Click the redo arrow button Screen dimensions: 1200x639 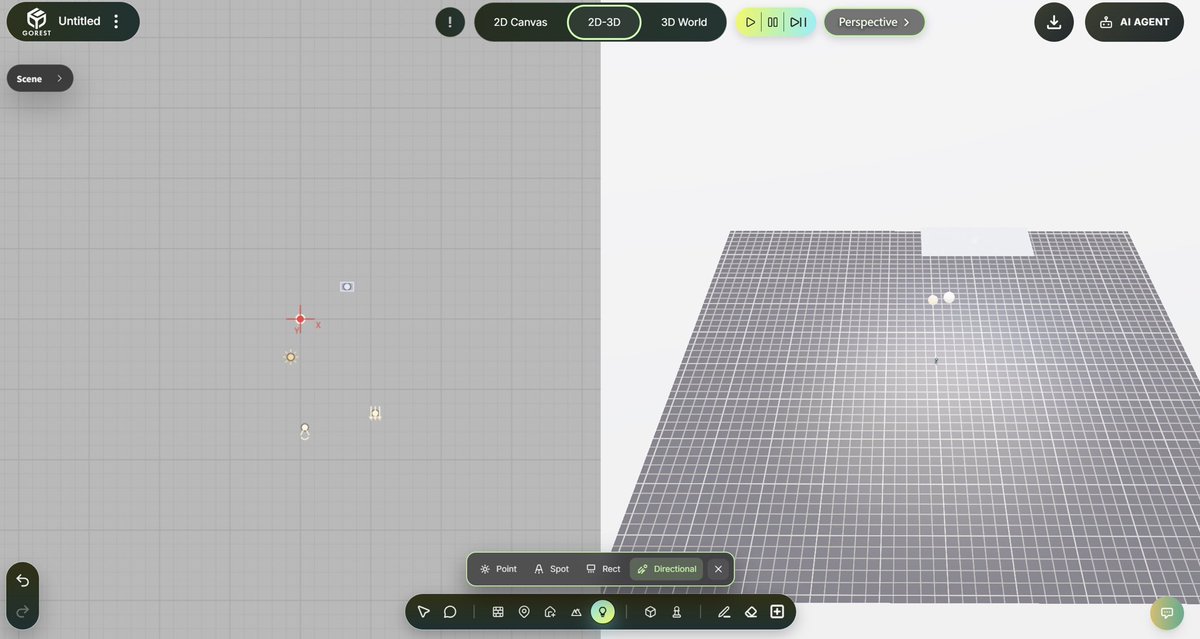23,611
